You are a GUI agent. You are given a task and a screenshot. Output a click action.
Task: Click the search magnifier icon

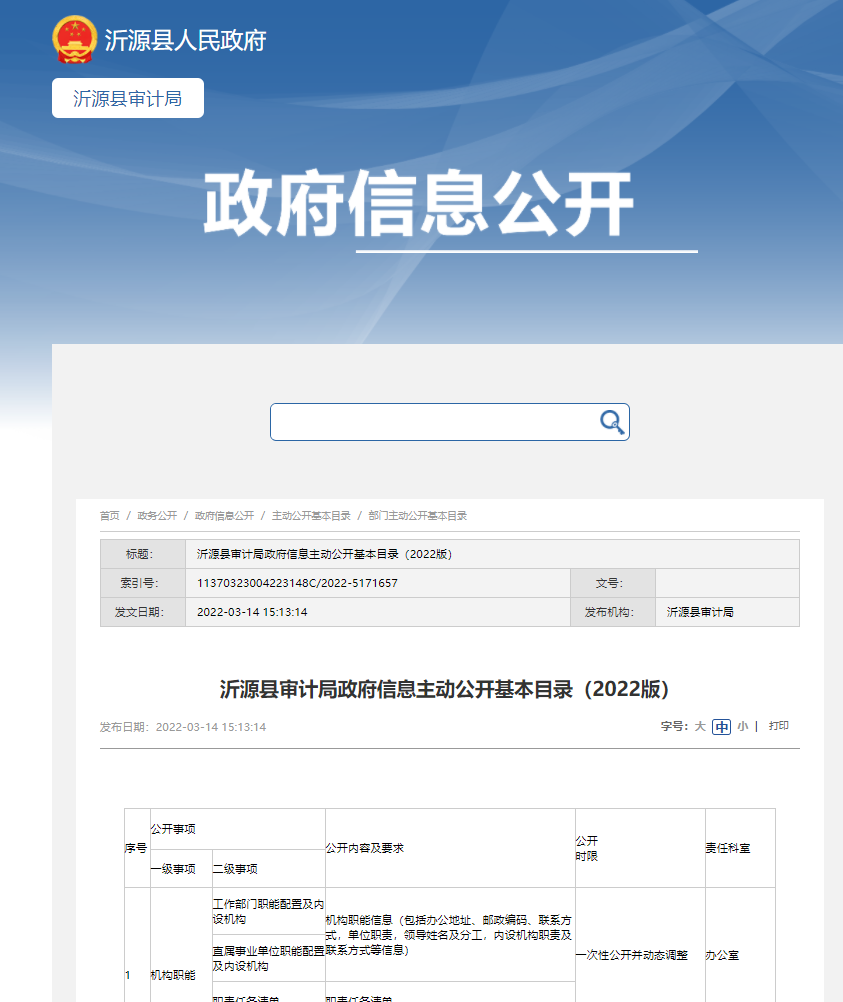[x=612, y=422]
